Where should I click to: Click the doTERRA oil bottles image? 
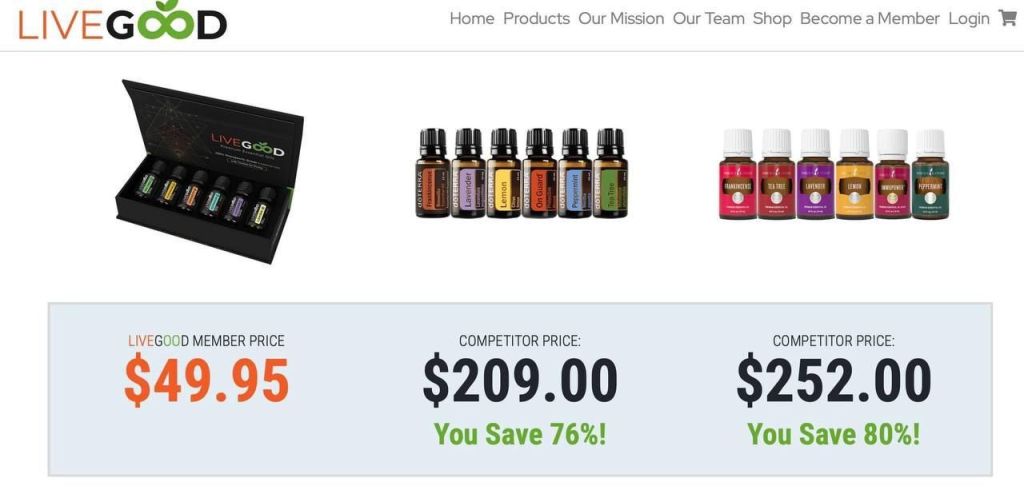[x=522, y=173]
